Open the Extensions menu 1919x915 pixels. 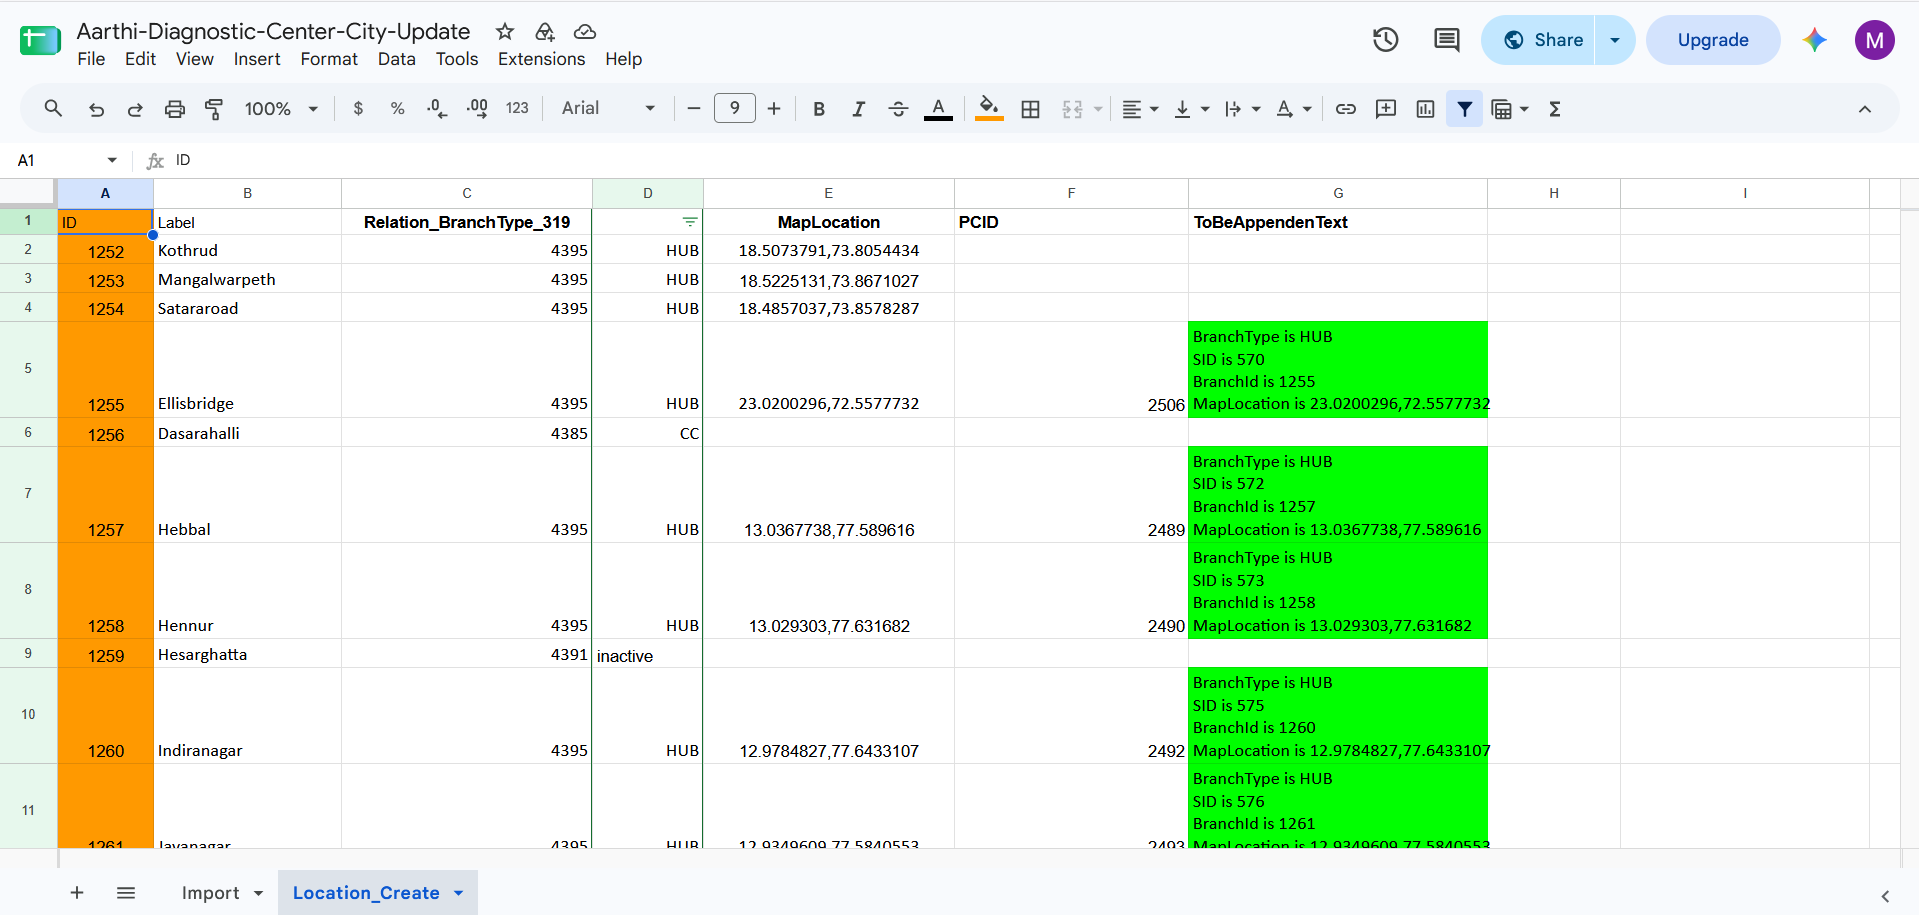tap(541, 59)
